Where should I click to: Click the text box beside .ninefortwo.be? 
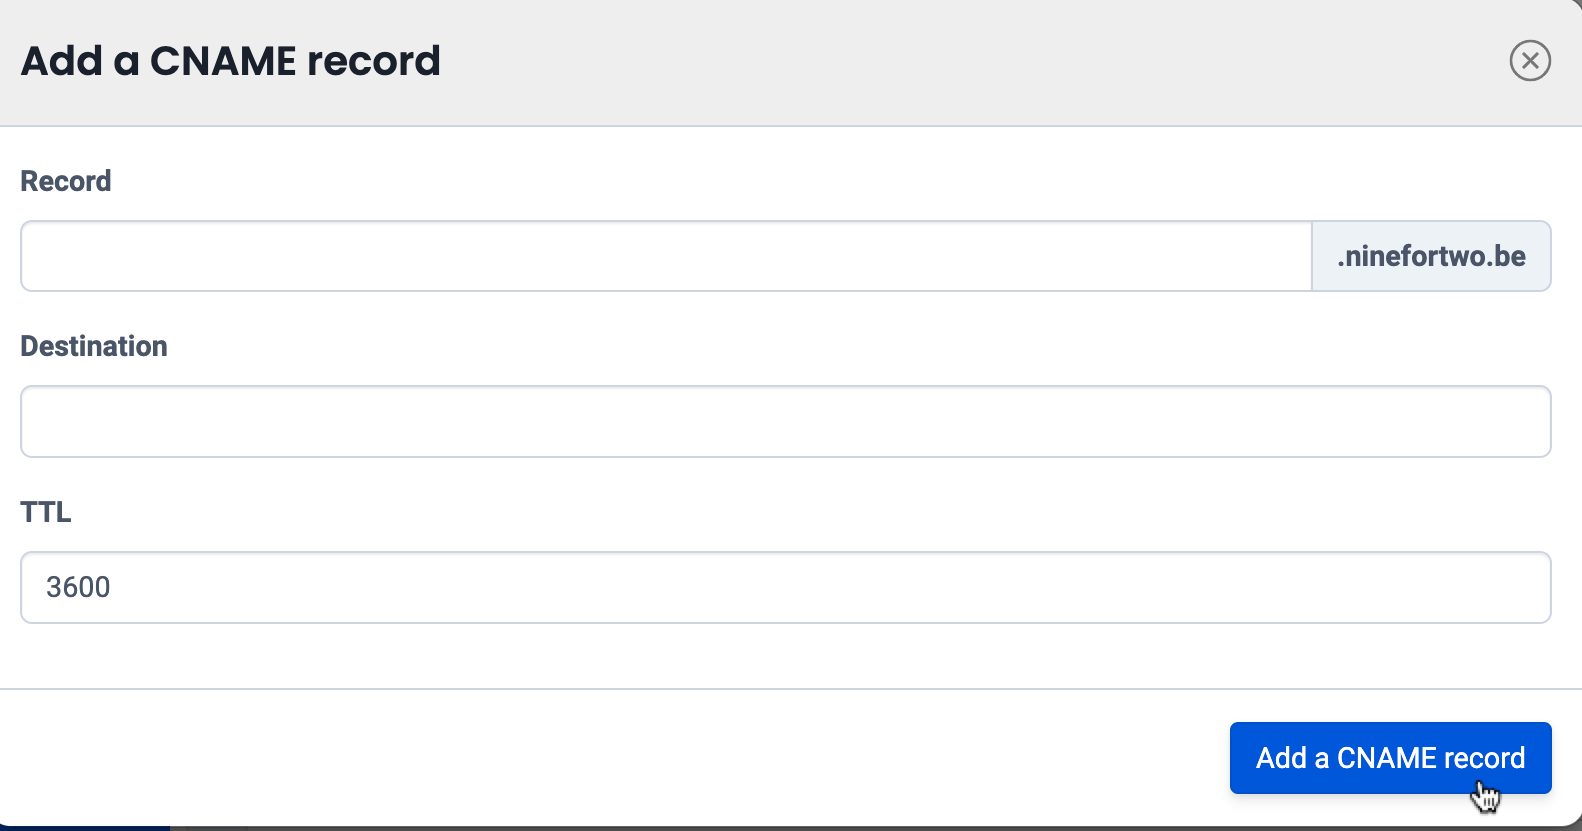coord(665,256)
